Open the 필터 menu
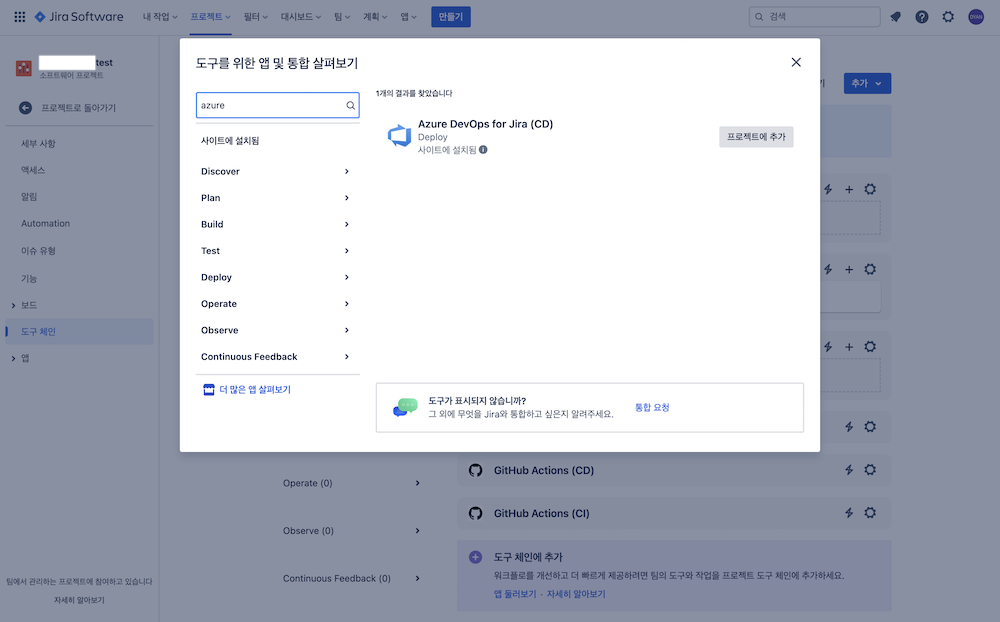This screenshot has height=622, width=1000. tap(256, 17)
